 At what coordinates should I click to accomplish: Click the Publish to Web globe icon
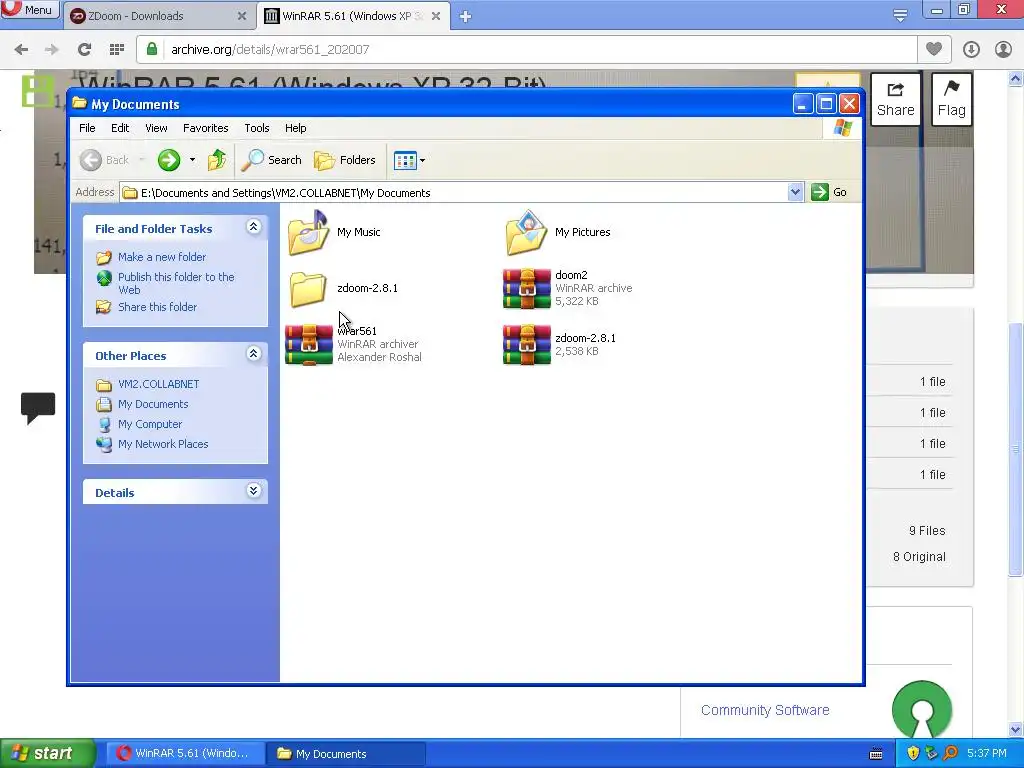coord(104,278)
